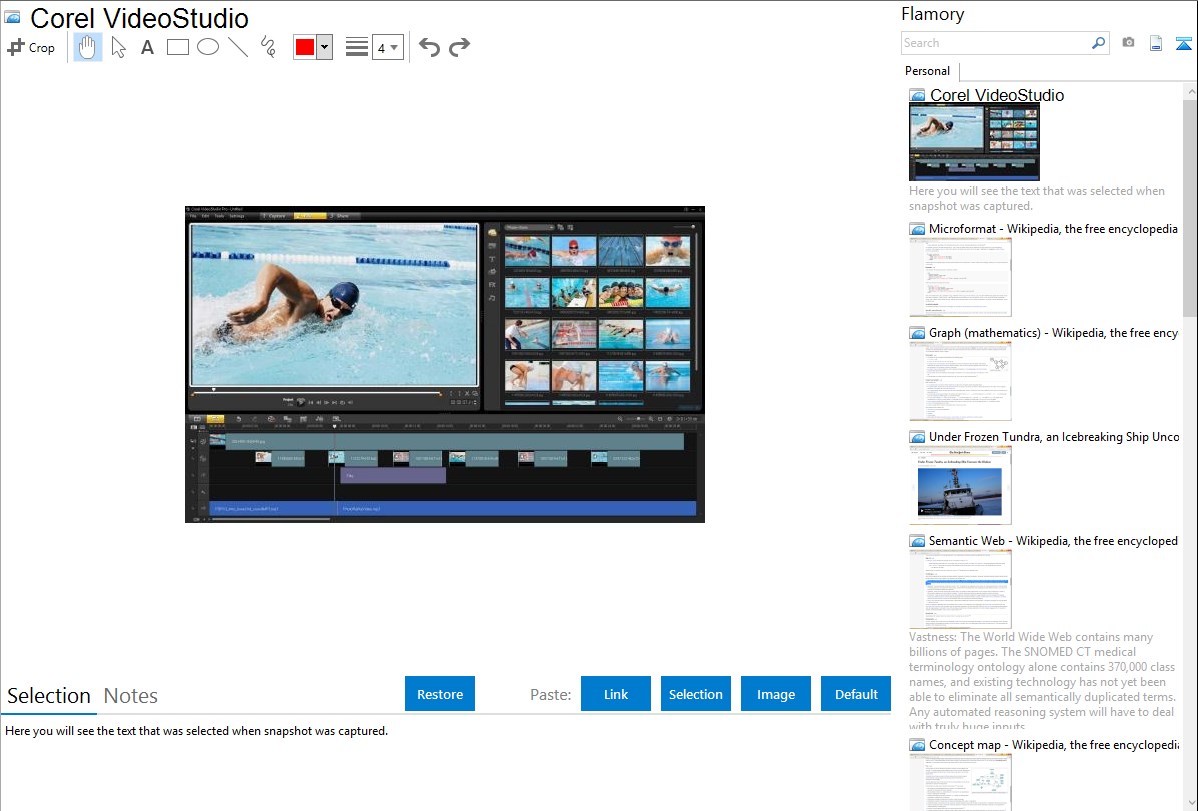The height and width of the screenshot is (811, 1198).
Task: Click the Selection paste button
Action: (x=696, y=694)
